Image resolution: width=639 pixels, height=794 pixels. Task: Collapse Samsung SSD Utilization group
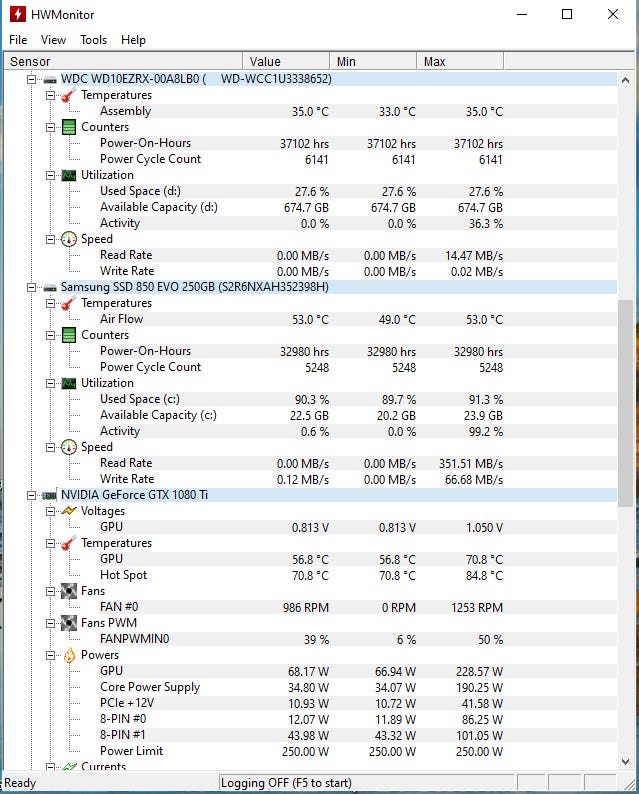(x=51, y=383)
